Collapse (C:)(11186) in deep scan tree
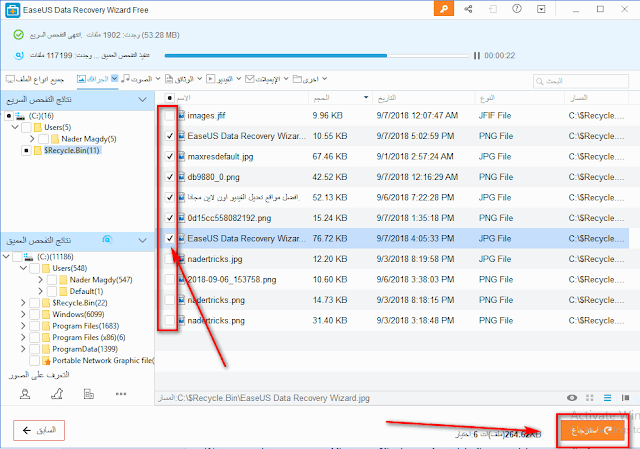The image size is (640, 449). [6, 257]
